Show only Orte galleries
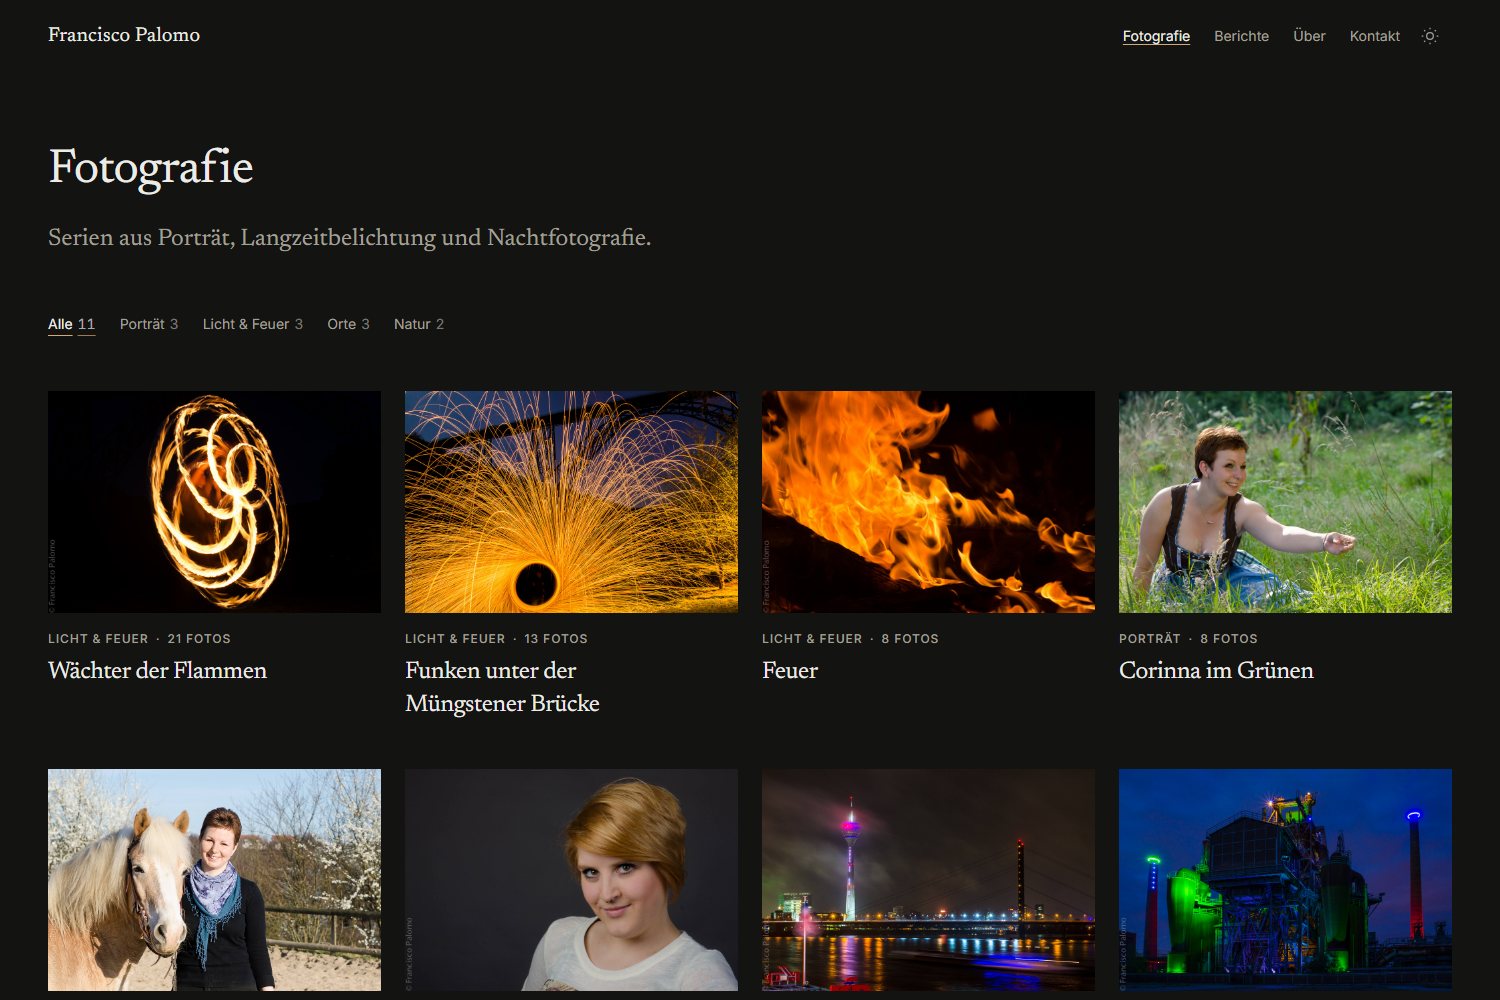The width and height of the screenshot is (1500, 1000). pos(348,324)
